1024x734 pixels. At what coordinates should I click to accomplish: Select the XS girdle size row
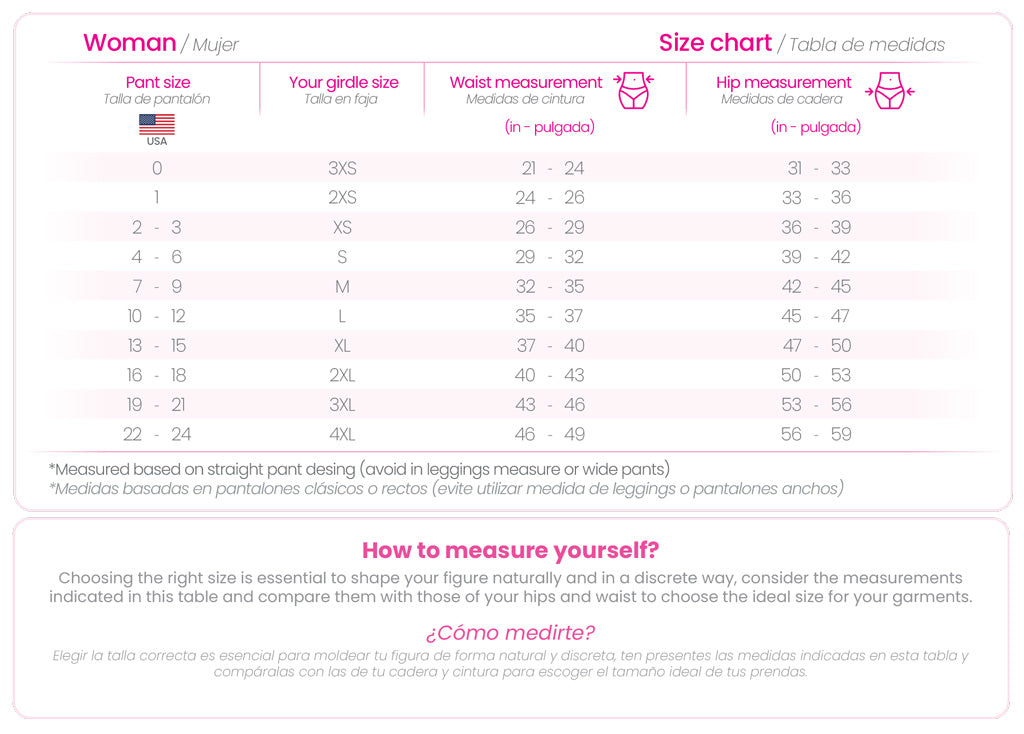coord(343,227)
